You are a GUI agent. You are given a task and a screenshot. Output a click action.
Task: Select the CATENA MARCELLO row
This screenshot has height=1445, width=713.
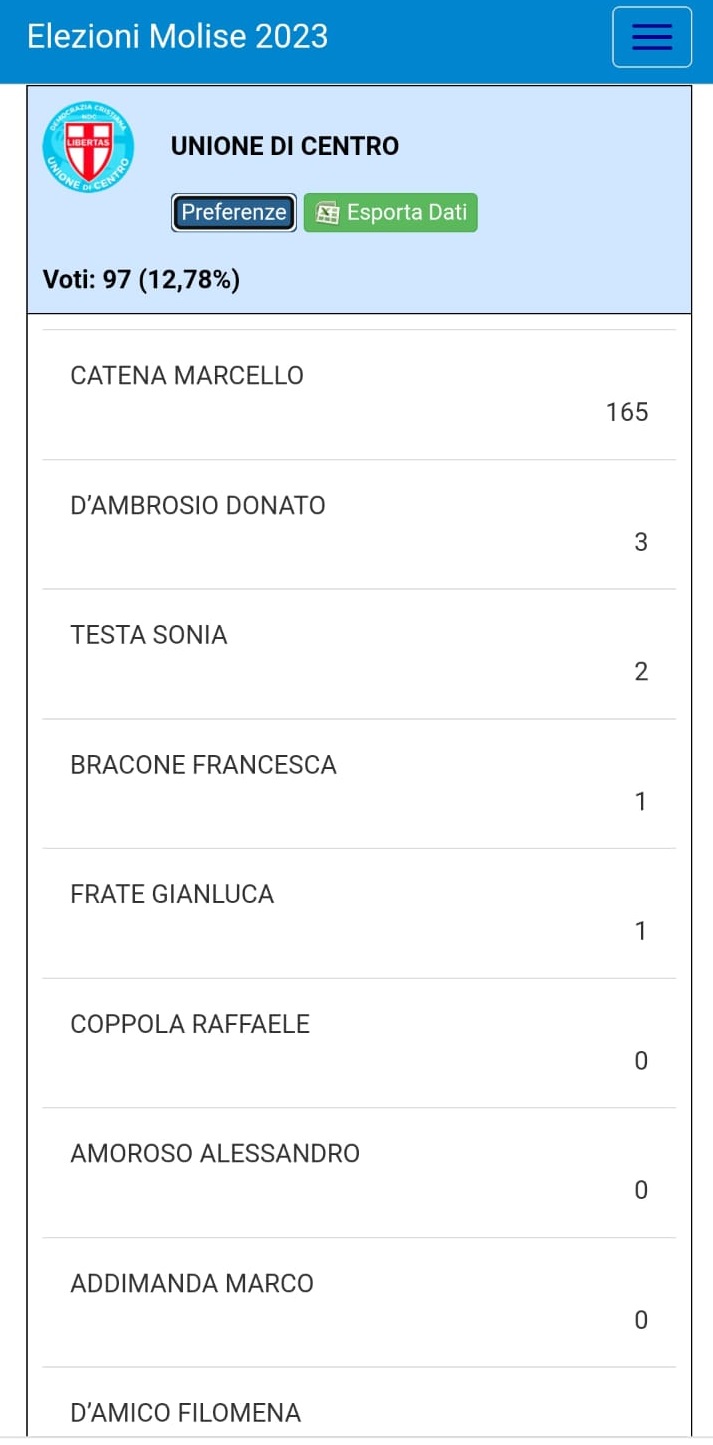pyautogui.click(x=359, y=395)
